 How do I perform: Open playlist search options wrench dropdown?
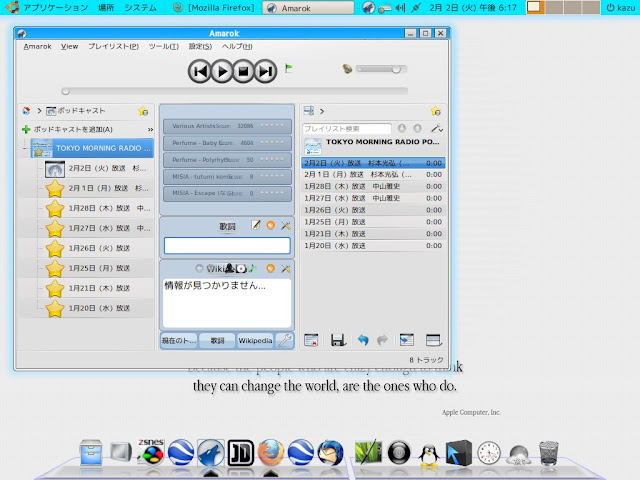click(x=437, y=129)
